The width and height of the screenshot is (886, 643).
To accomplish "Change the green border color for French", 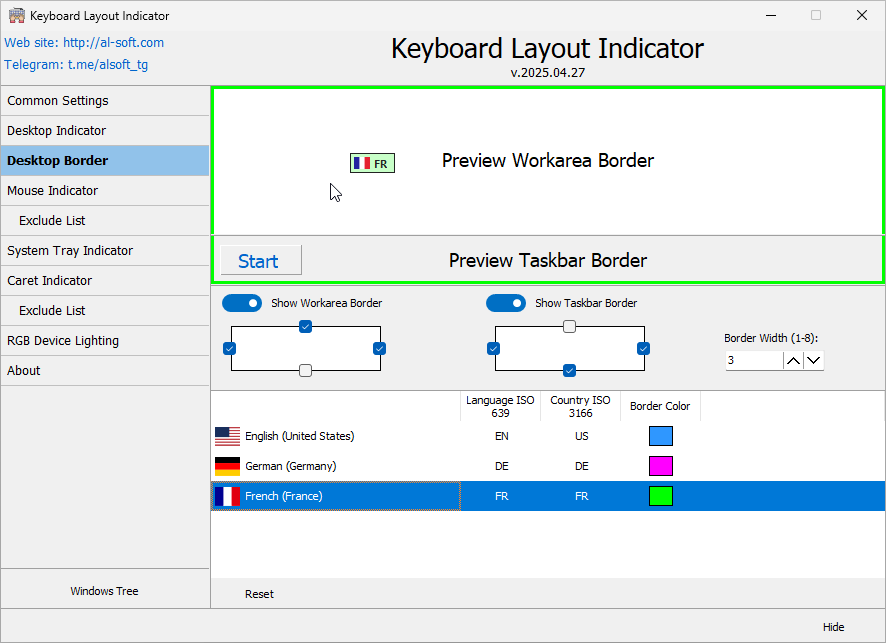I will pos(661,495).
